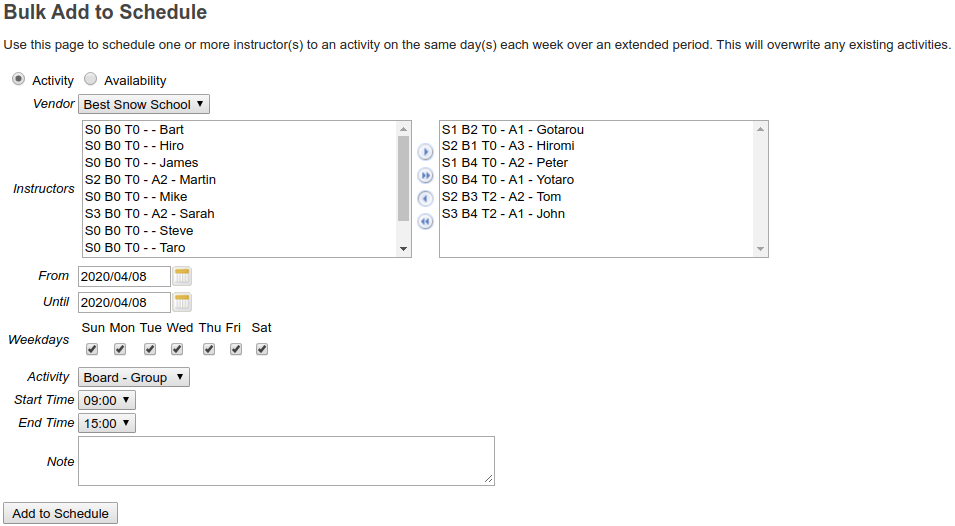Click the move selected instructor left arrow

425,198
